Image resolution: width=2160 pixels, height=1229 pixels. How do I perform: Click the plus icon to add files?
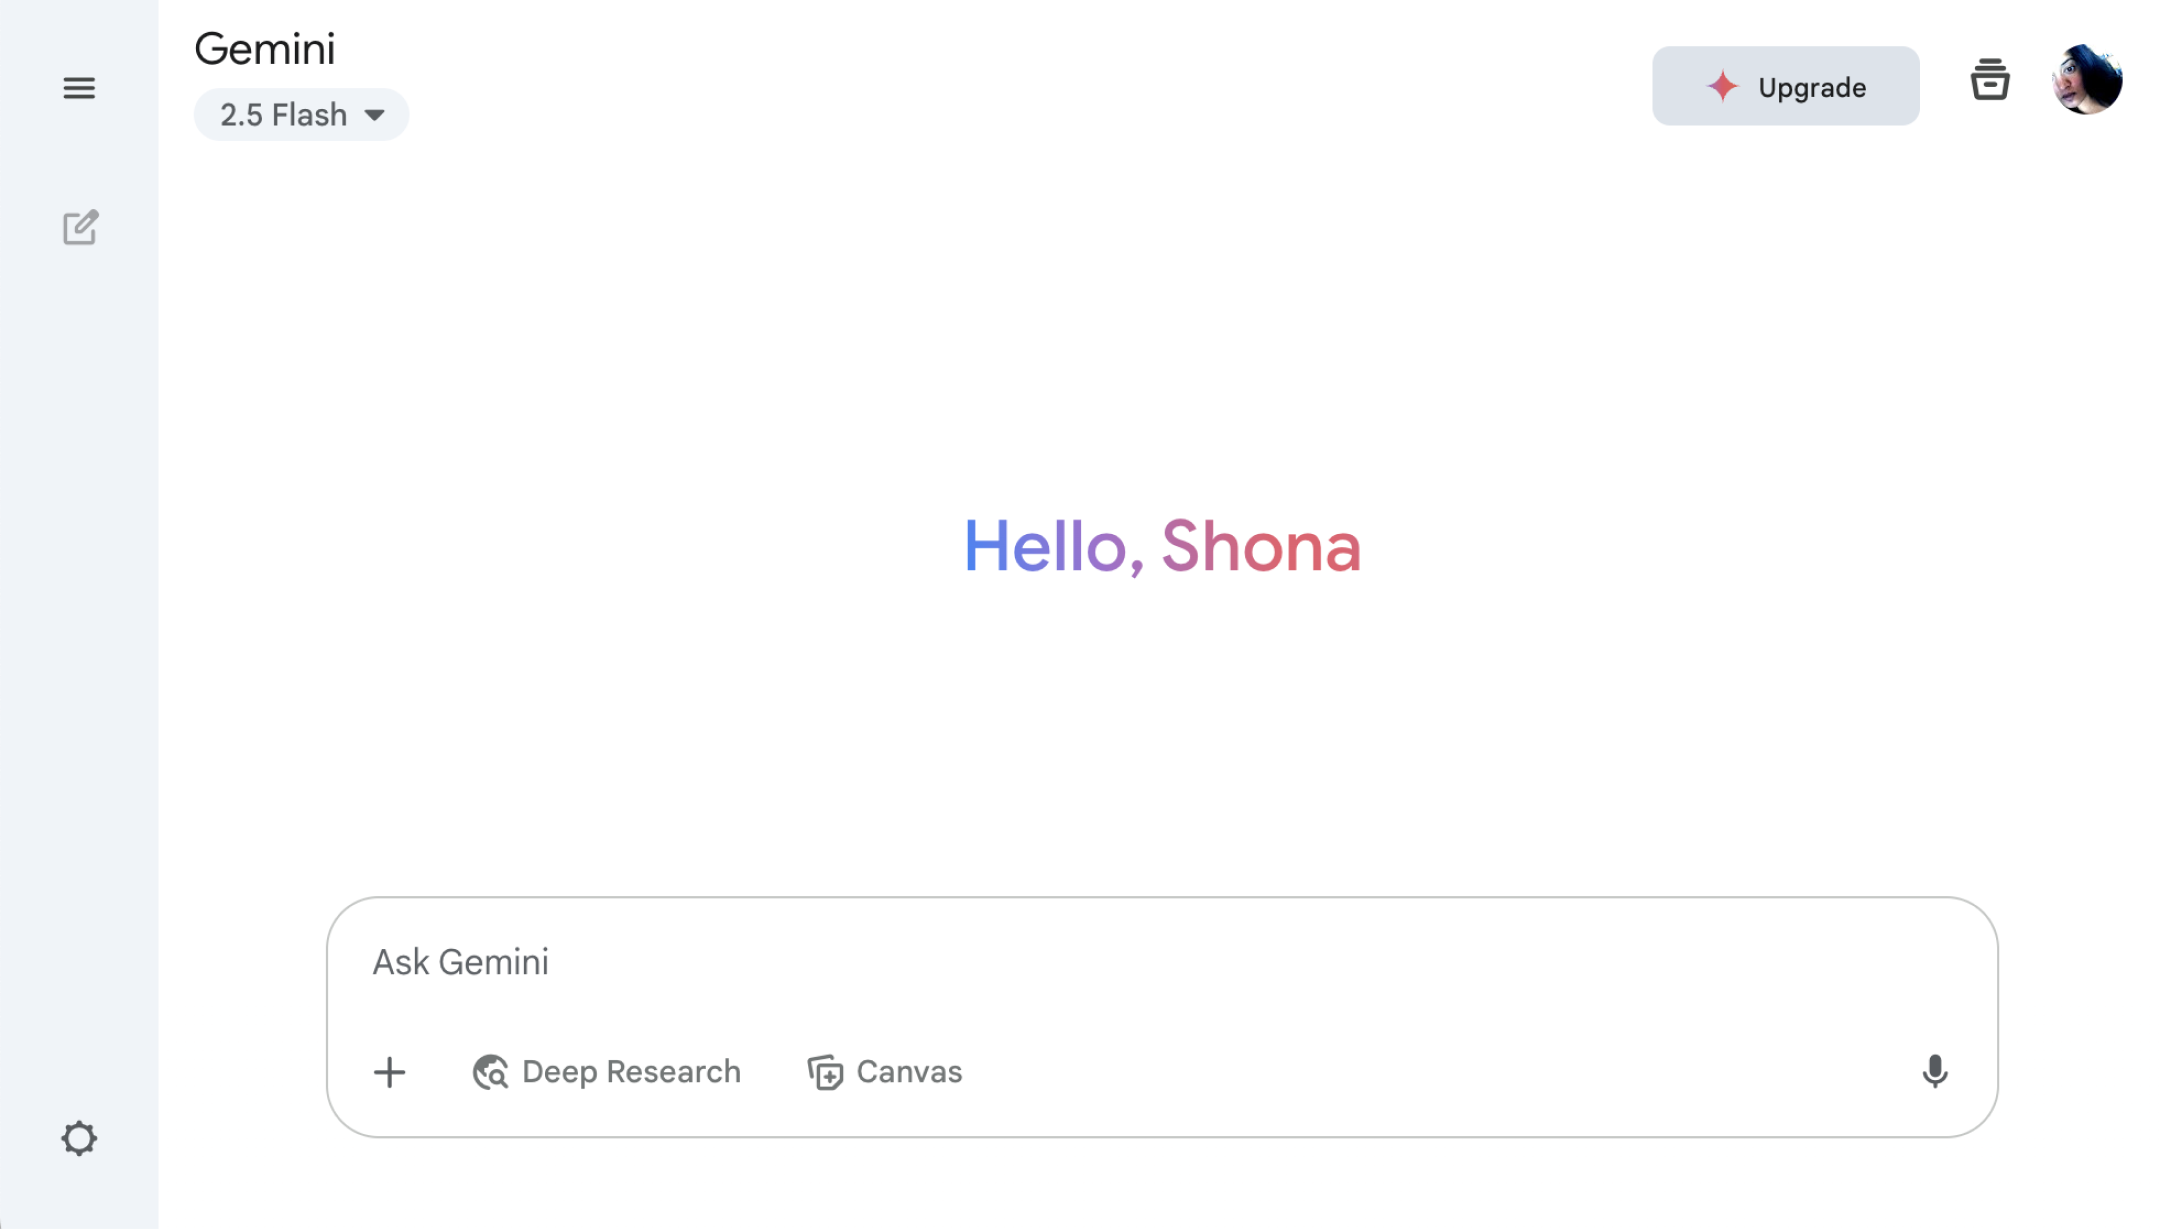390,1072
